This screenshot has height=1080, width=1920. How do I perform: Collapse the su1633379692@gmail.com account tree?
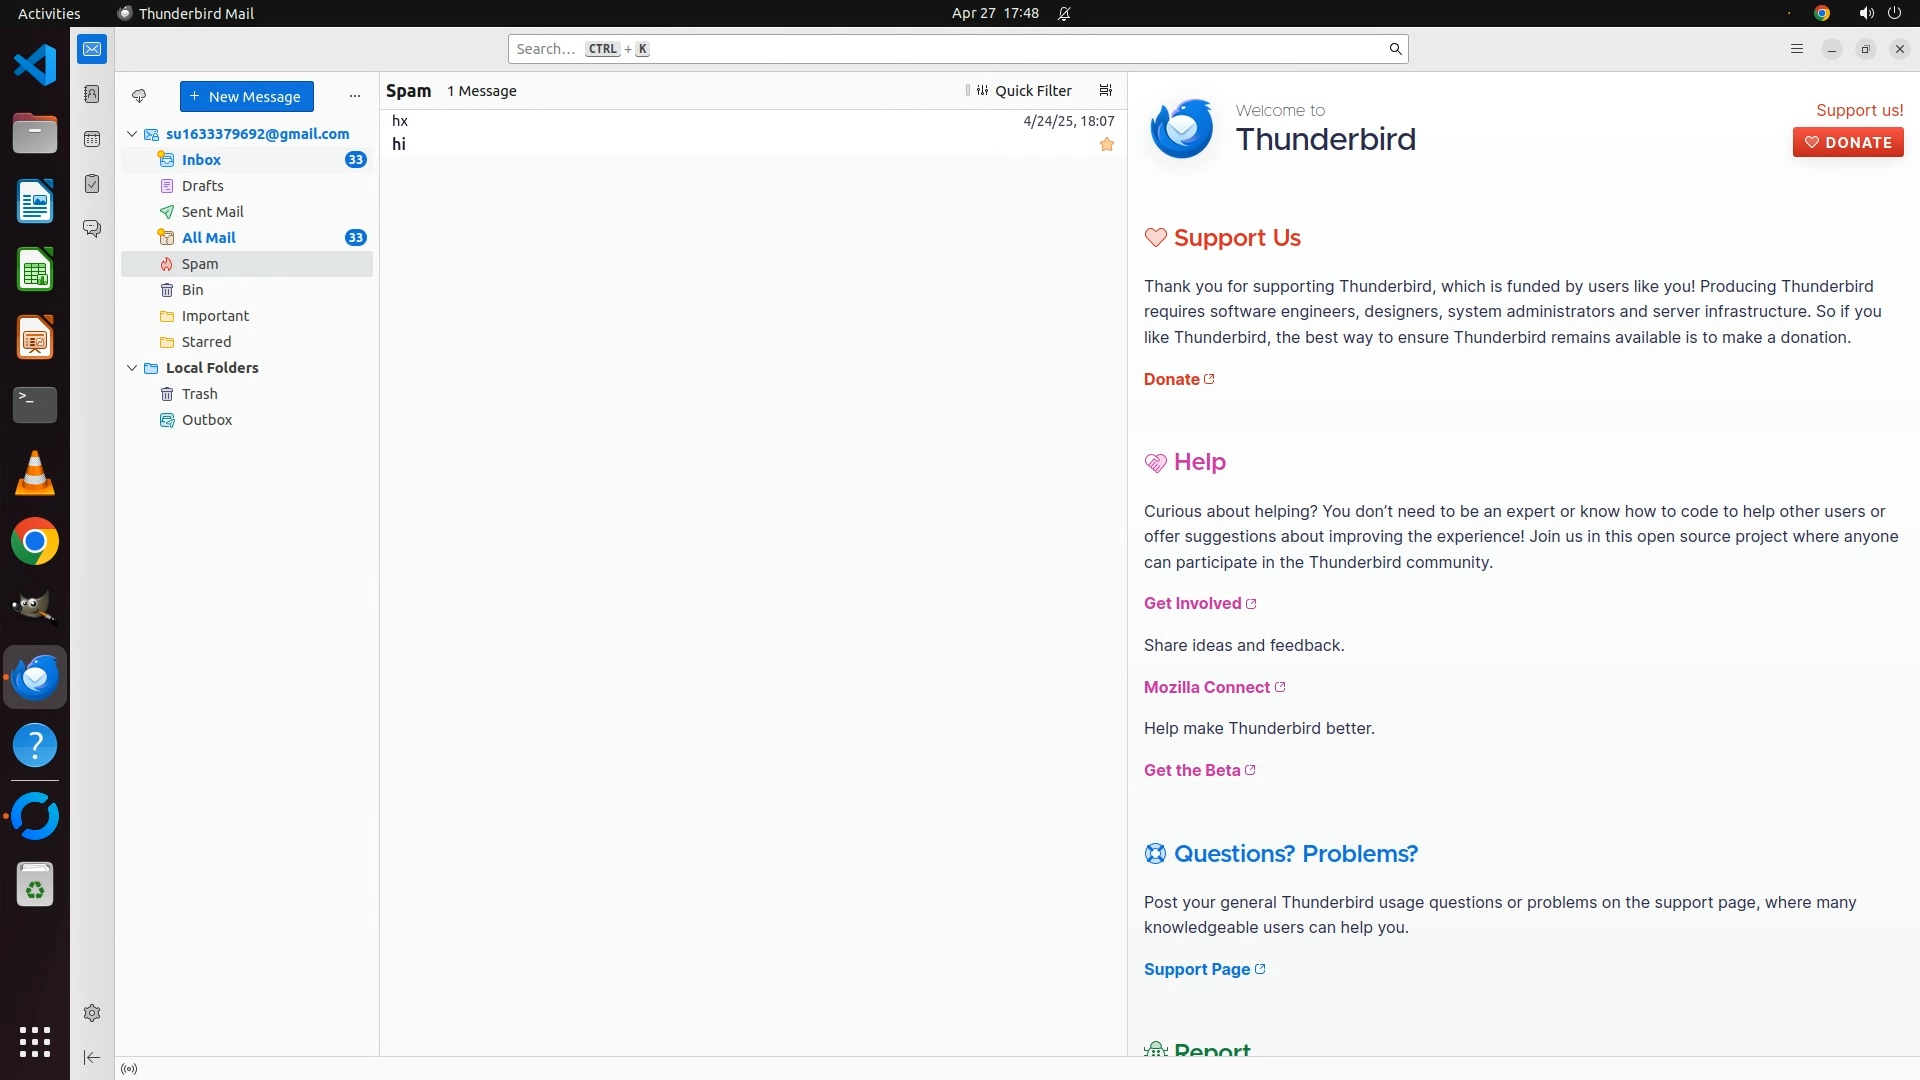pyautogui.click(x=132, y=134)
